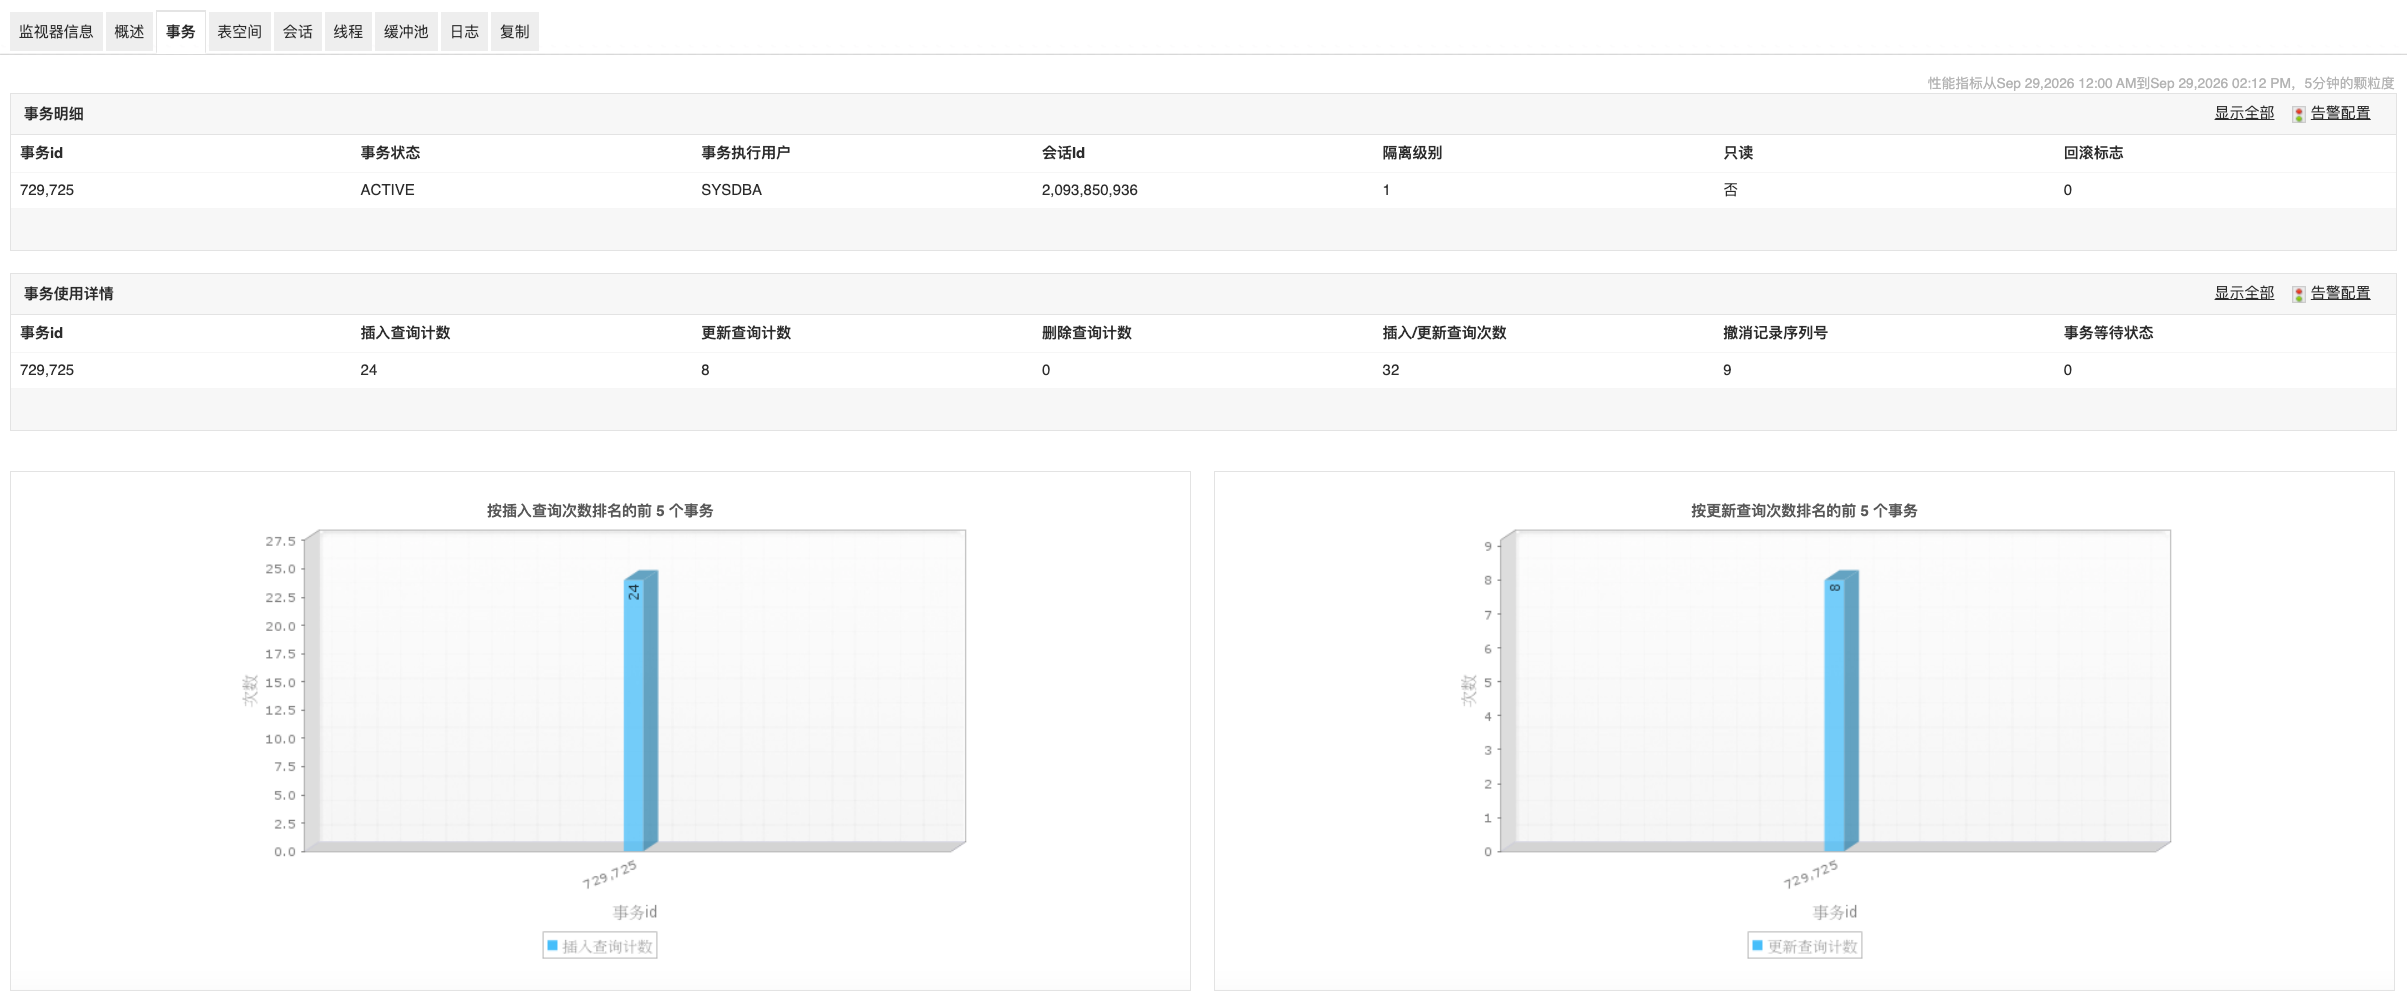Select the SYSDBA user cell

[731, 190]
